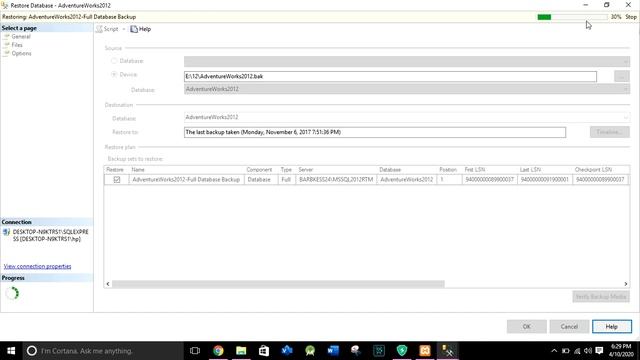Viewport: 640px width, 360px height.
Task: Click the Name column header
Action: pyautogui.click(x=187, y=169)
